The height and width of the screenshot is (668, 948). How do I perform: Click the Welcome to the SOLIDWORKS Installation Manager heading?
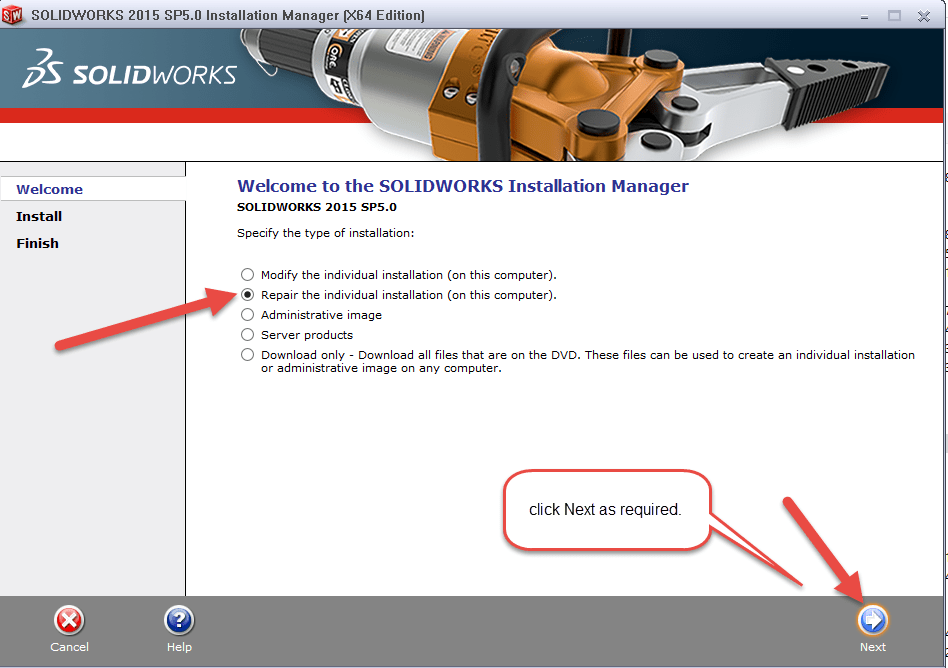coord(463,186)
